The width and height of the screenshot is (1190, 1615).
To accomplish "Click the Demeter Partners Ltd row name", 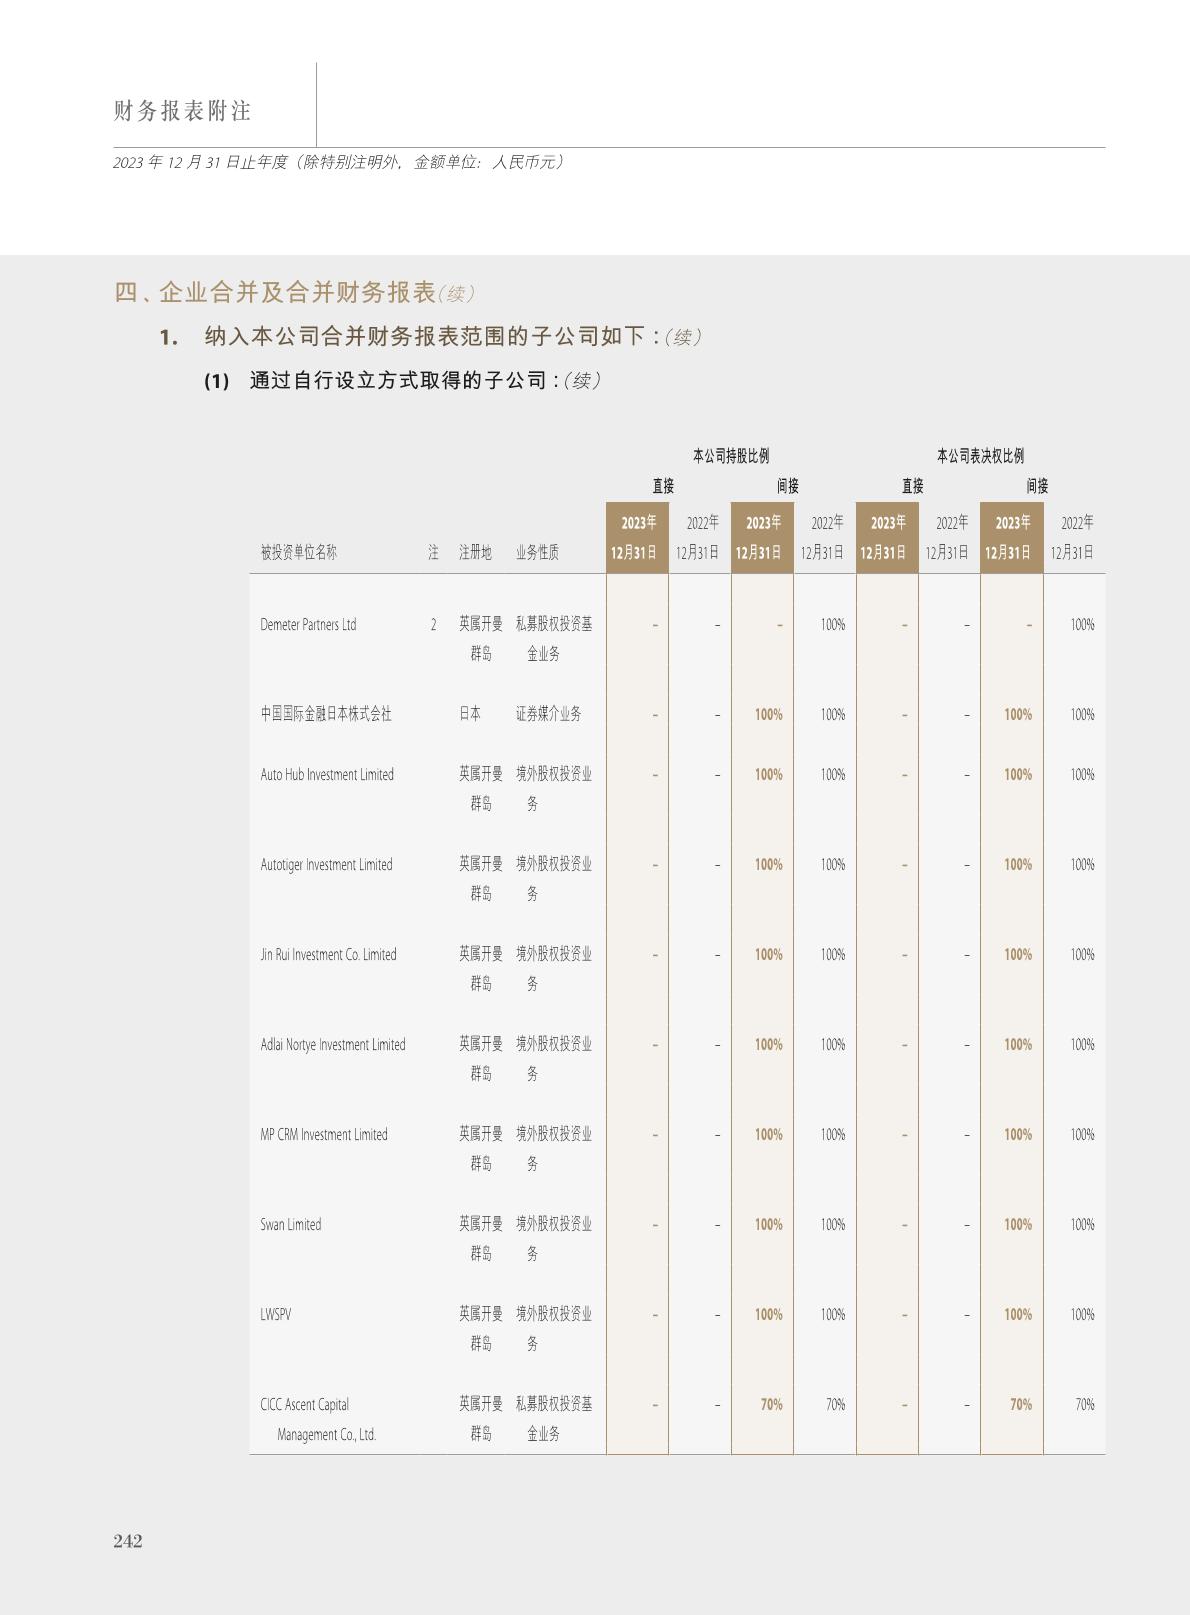I will (x=308, y=625).
